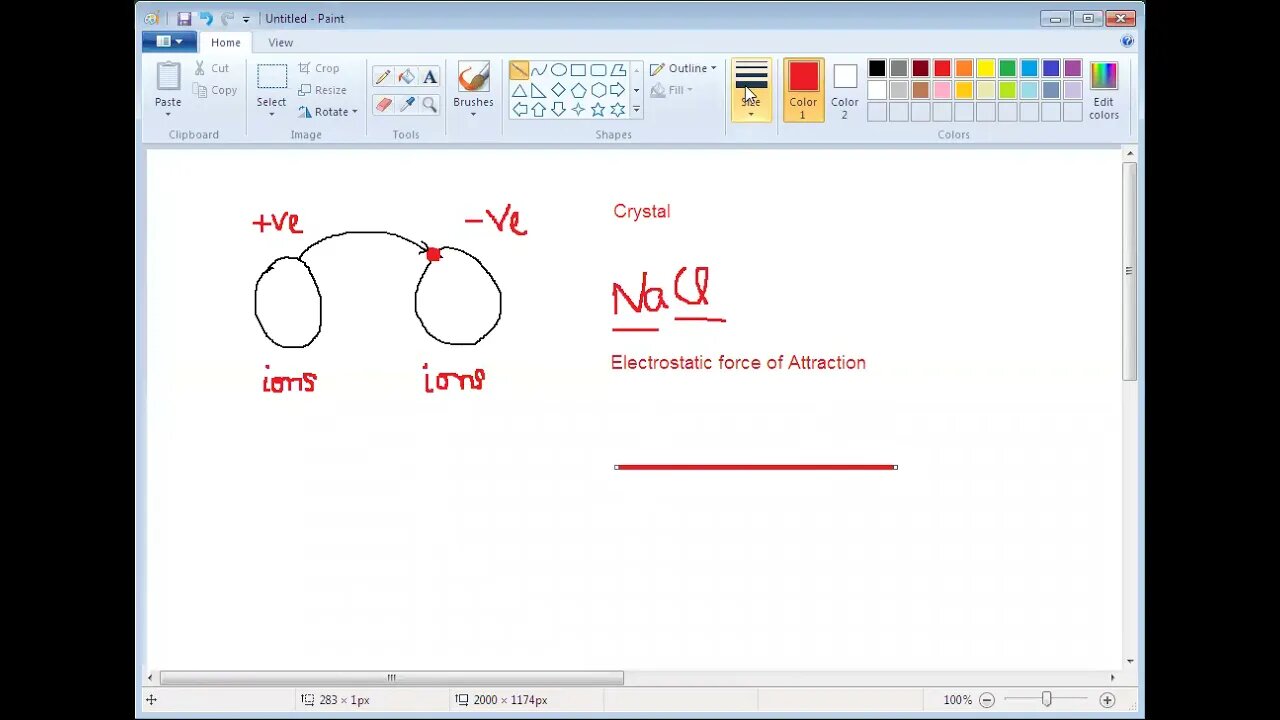
Task: Open the Paste dropdown arrow
Action: pyautogui.click(x=168, y=114)
